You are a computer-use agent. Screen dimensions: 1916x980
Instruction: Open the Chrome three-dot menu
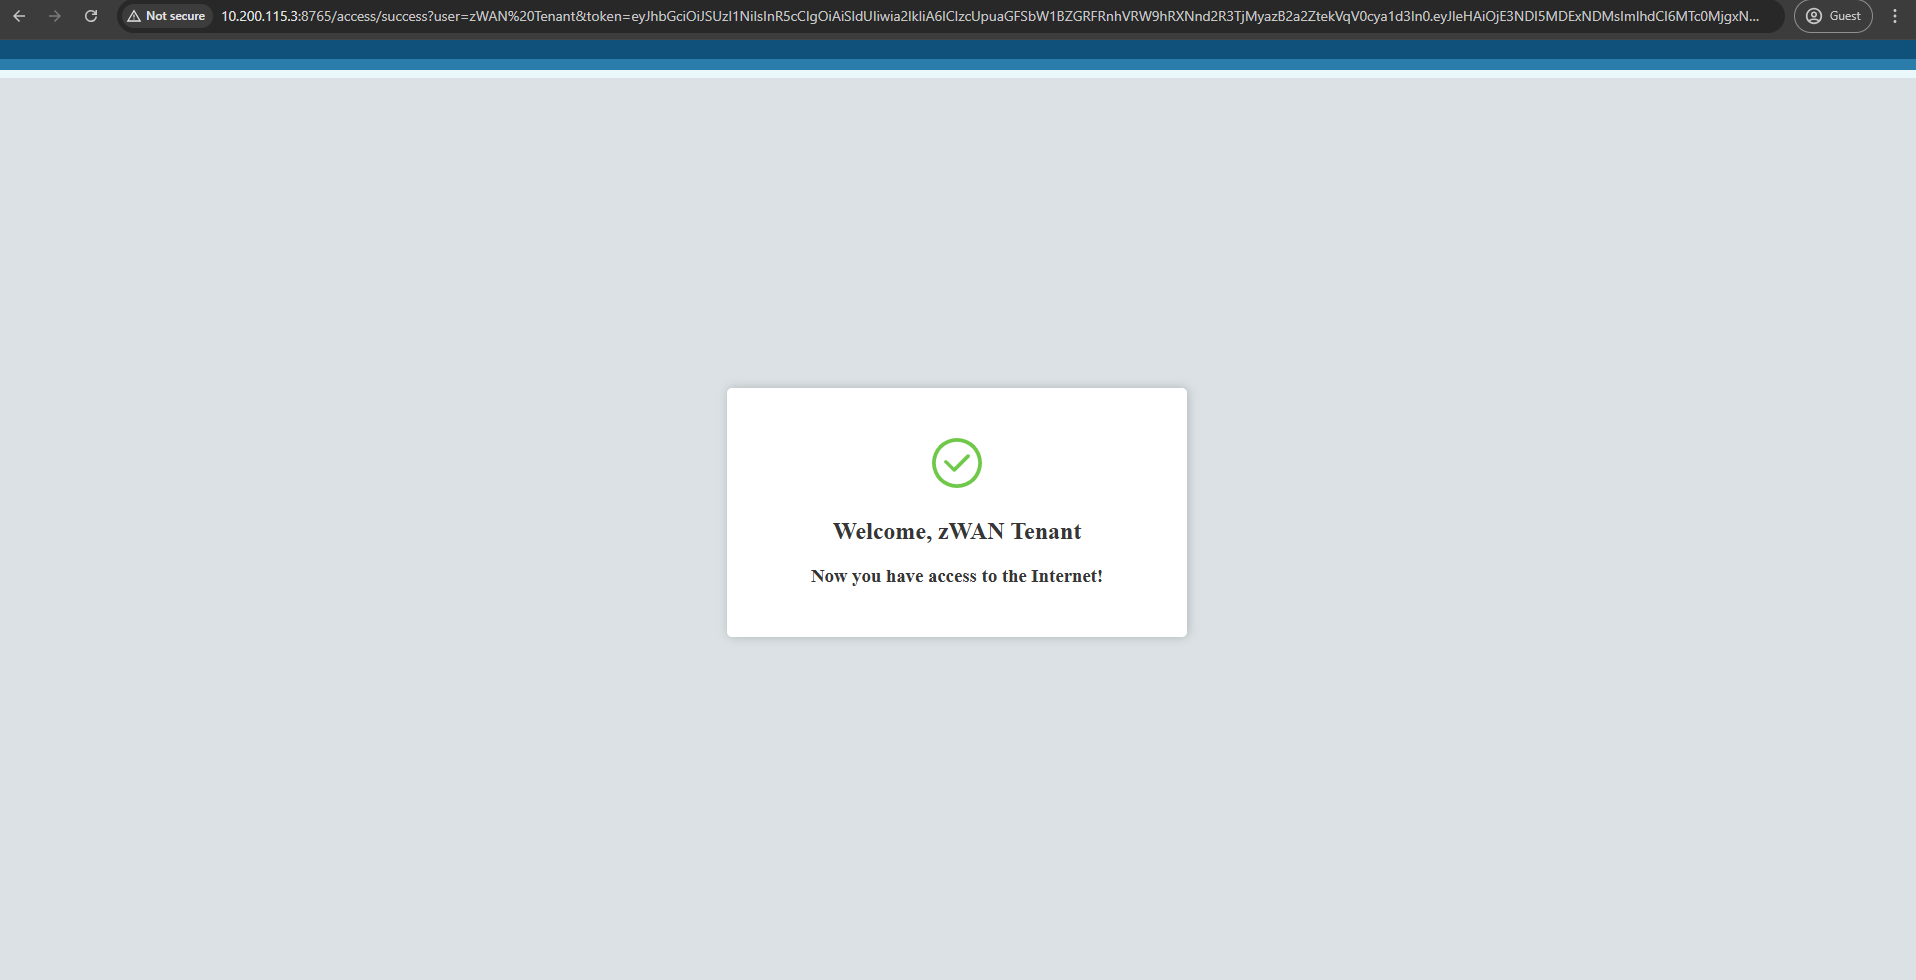coord(1894,16)
